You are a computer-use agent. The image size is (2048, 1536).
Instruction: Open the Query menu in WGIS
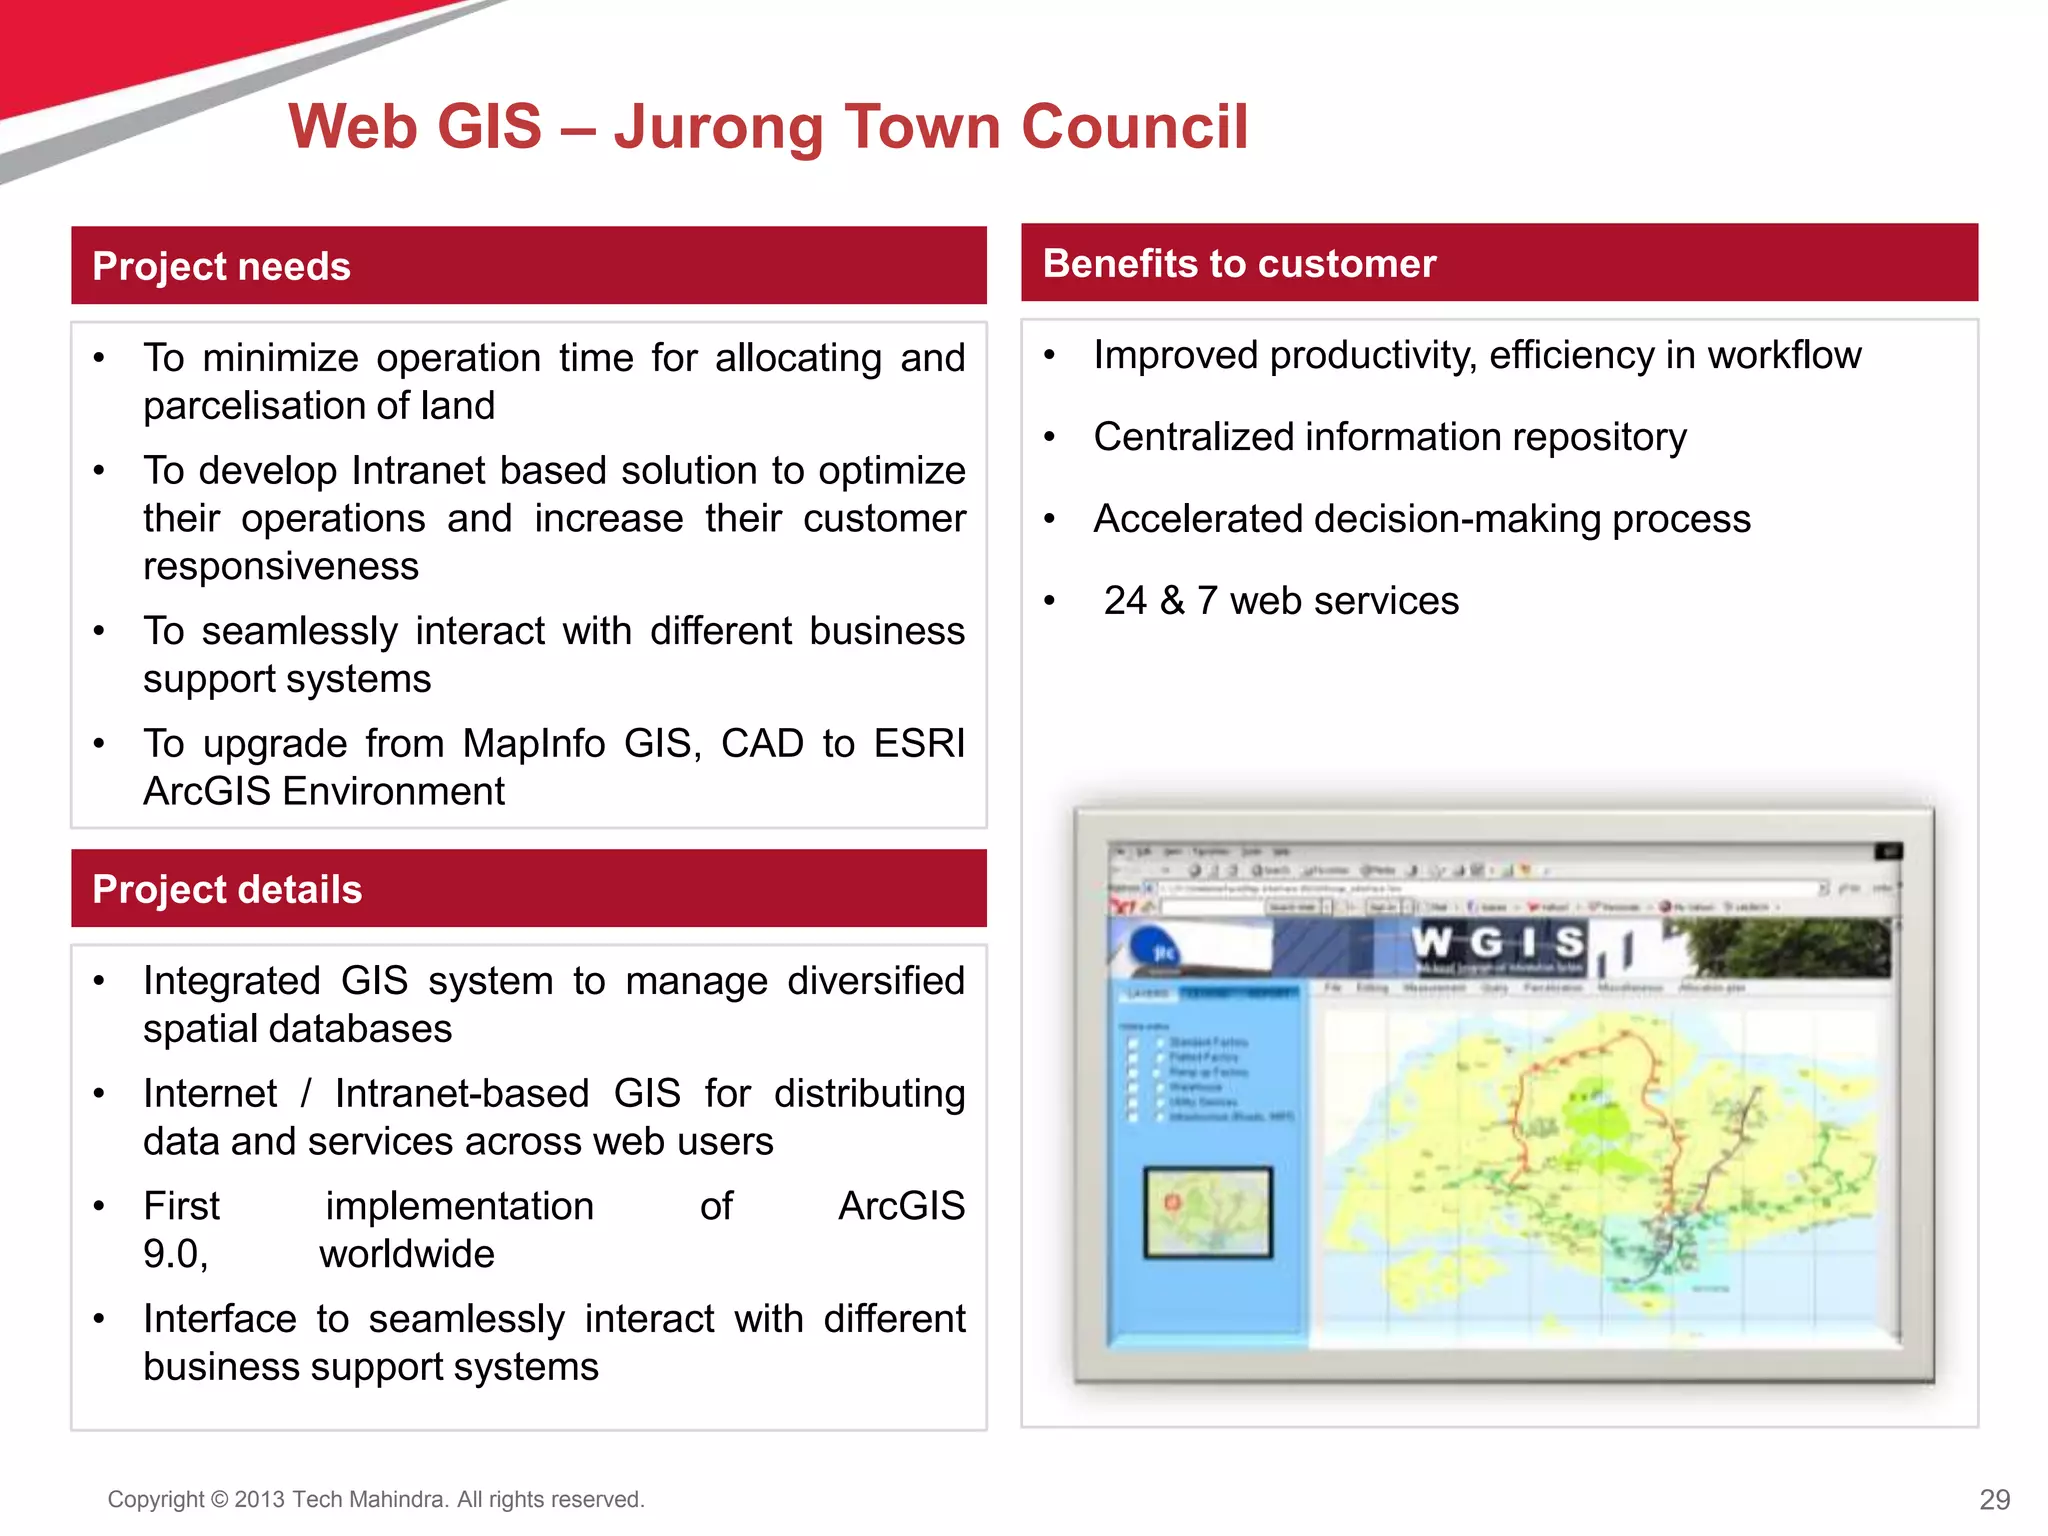1494,988
